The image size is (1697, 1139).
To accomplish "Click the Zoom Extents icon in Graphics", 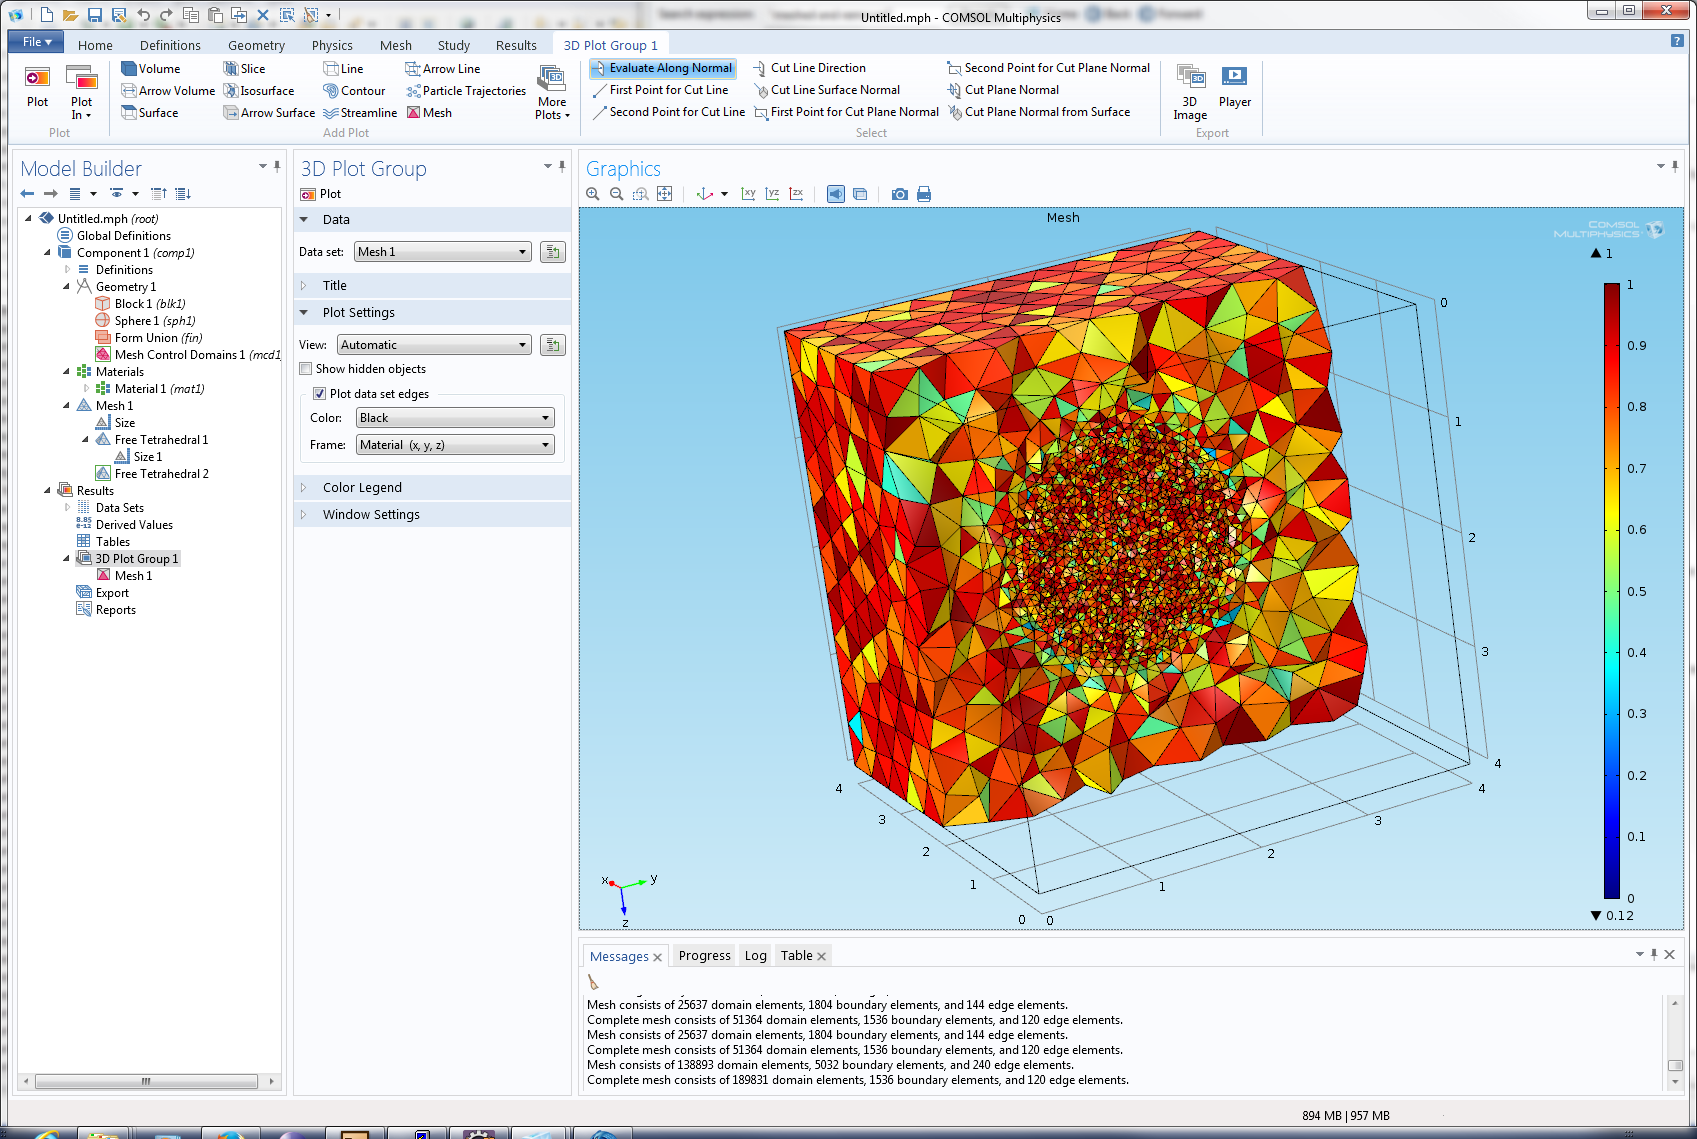I will tap(665, 194).
